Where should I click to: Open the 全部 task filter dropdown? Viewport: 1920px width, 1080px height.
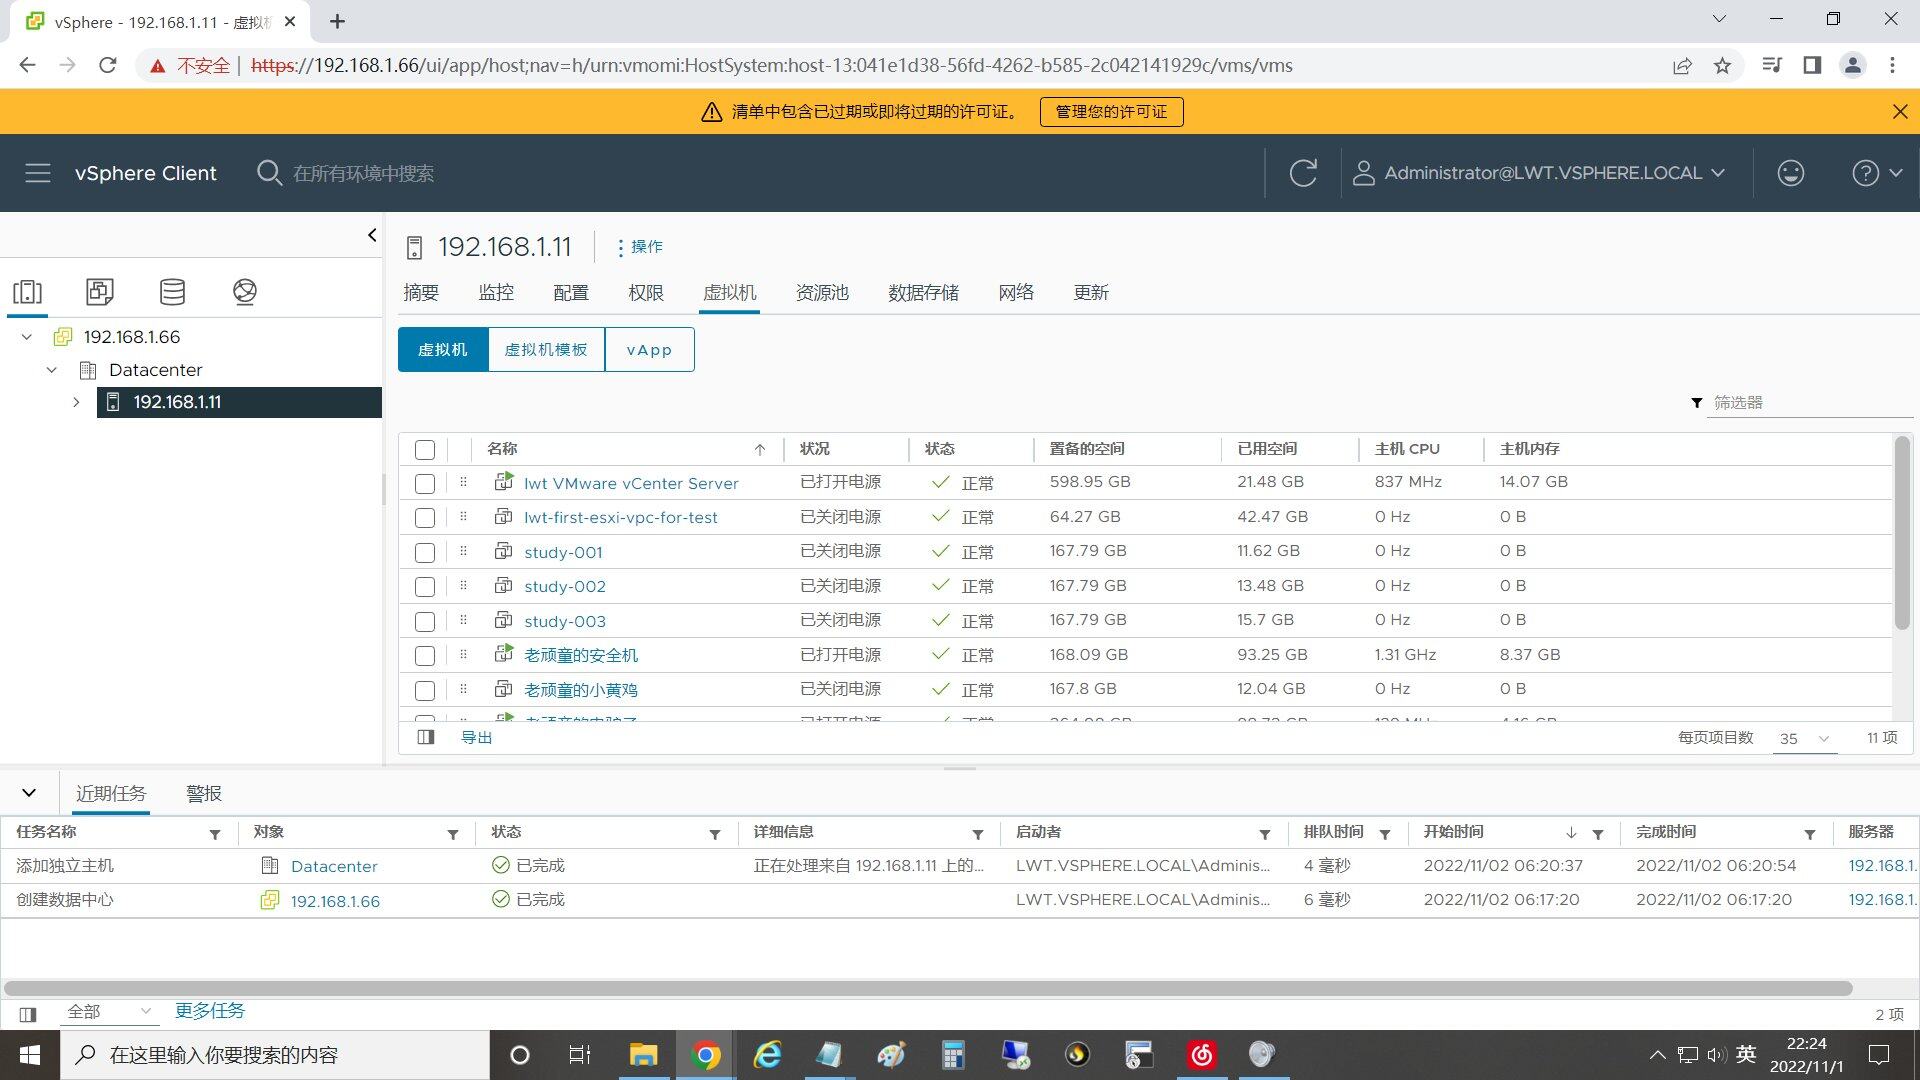[108, 1012]
